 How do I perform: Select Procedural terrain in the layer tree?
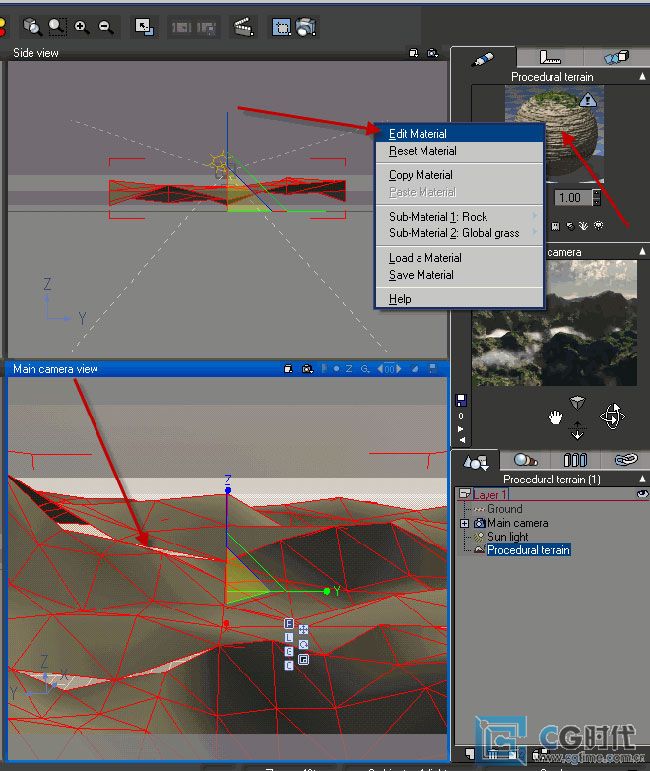coord(528,550)
